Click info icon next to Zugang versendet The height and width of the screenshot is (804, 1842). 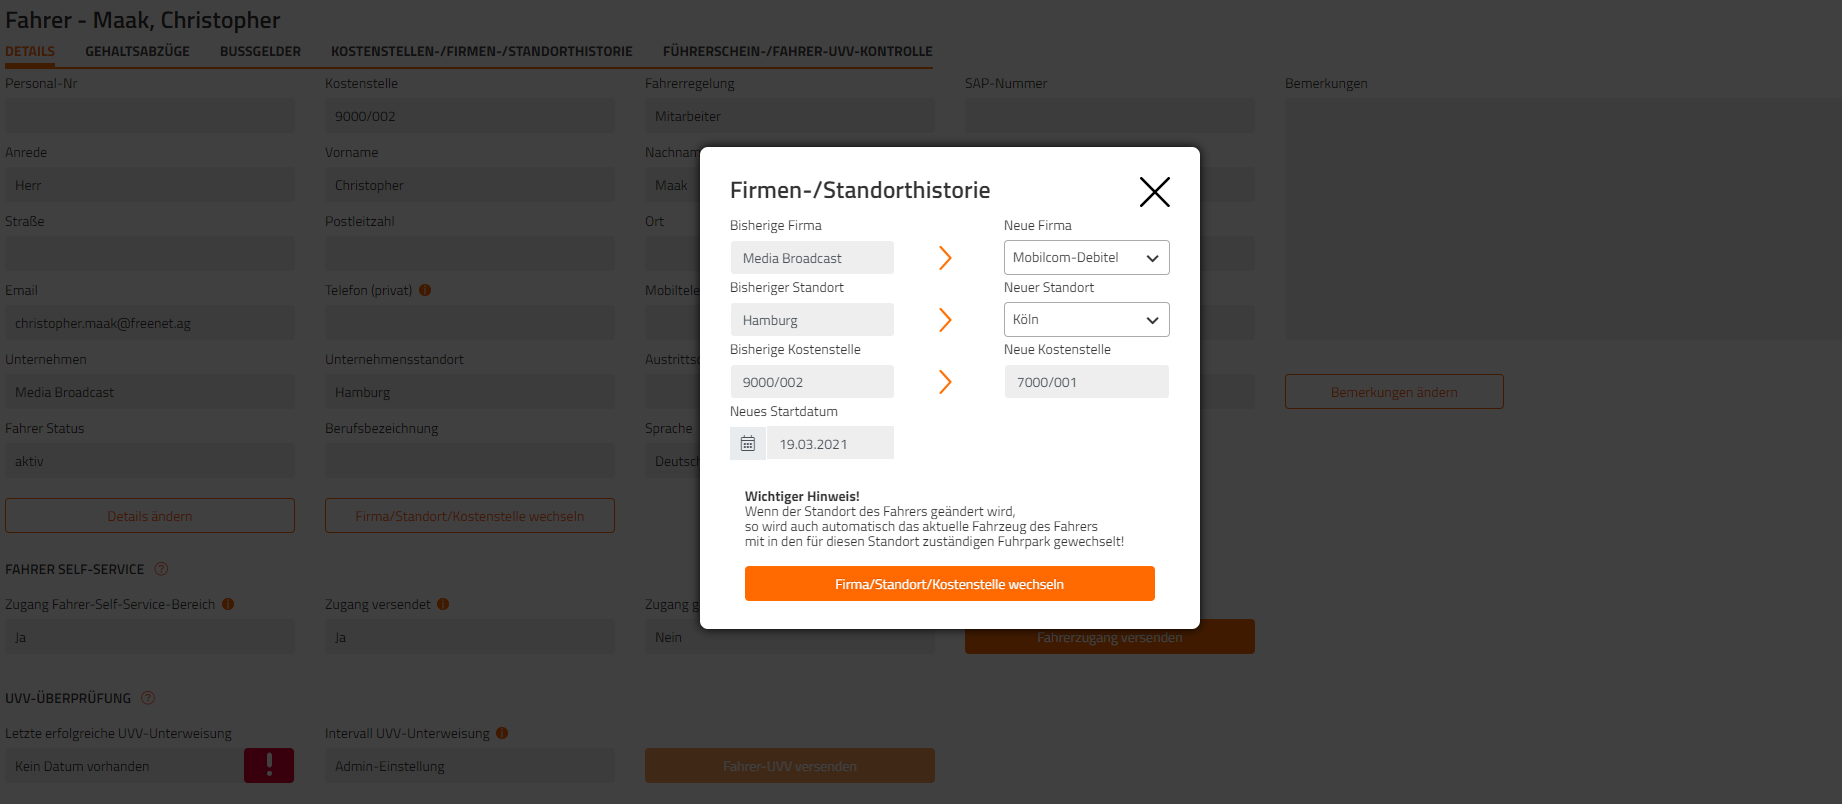(443, 604)
